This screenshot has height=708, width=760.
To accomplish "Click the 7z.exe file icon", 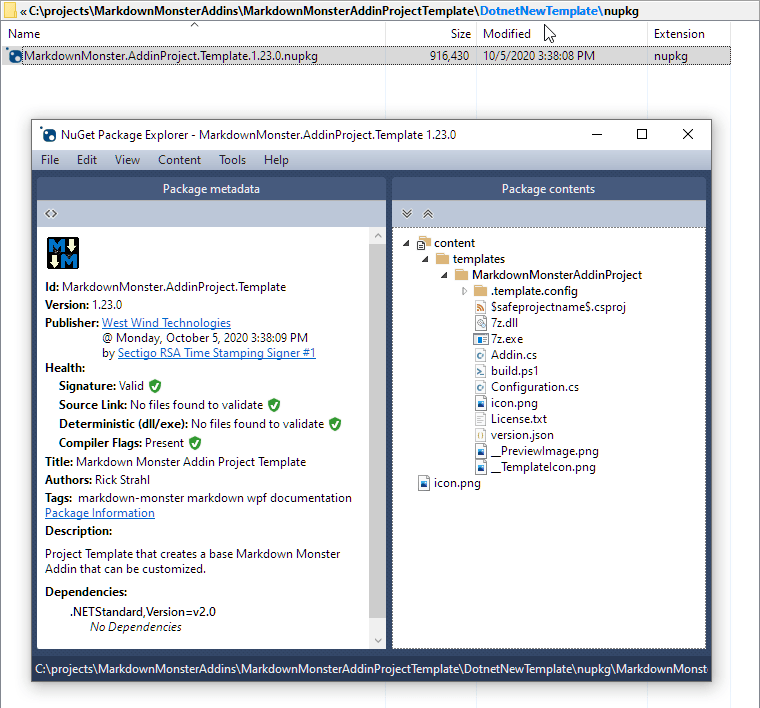I will (480, 339).
